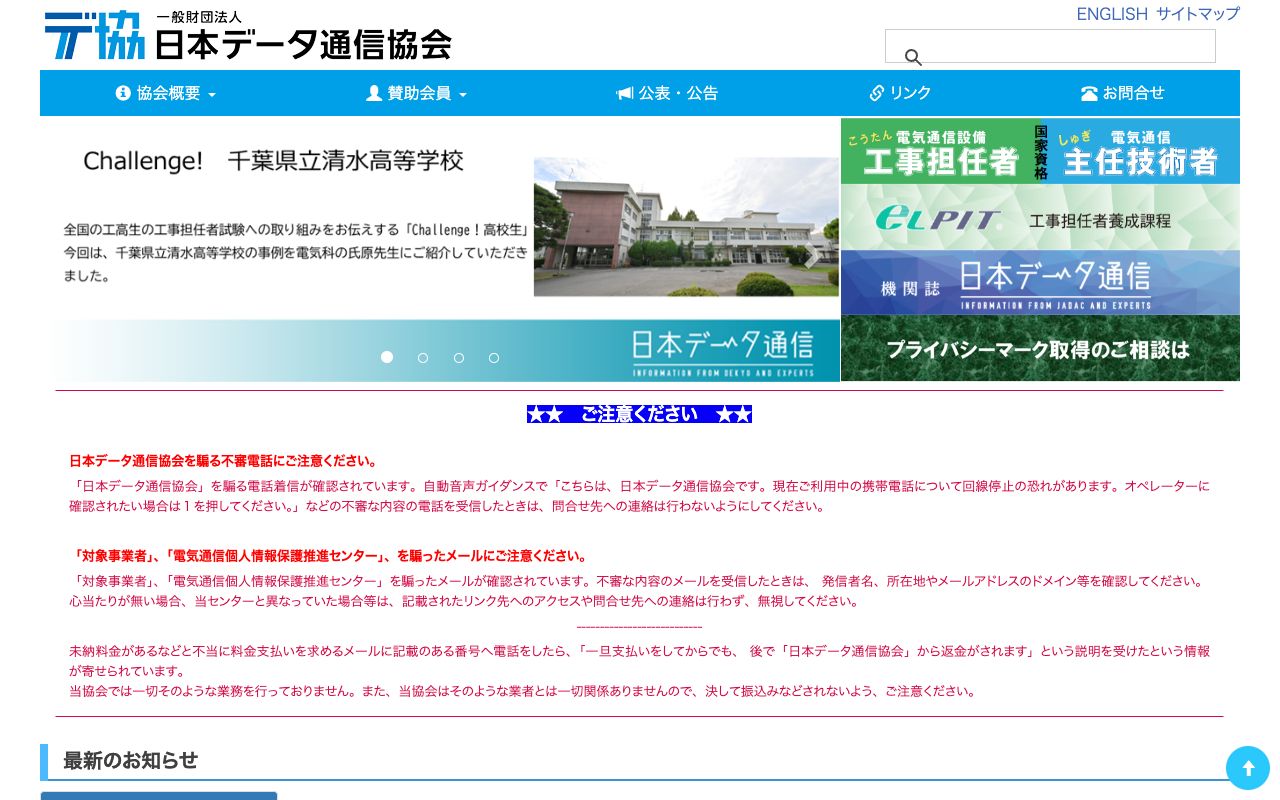Click the chain-link icon on リンク
The image size is (1280, 800).
coord(877,92)
